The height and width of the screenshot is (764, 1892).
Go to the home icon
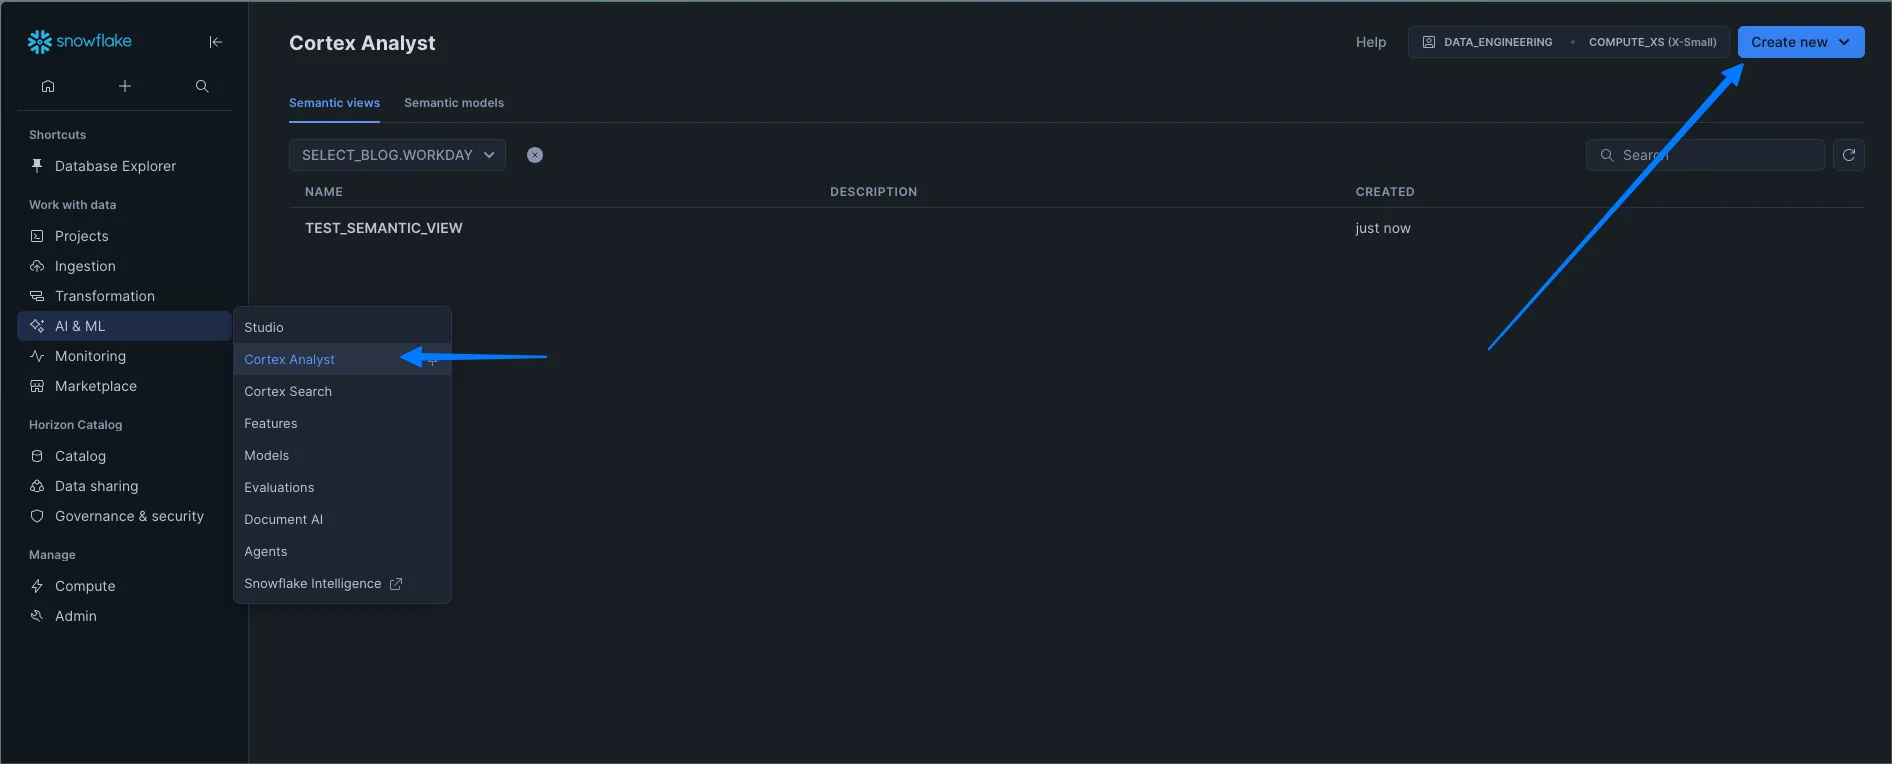tap(48, 86)
